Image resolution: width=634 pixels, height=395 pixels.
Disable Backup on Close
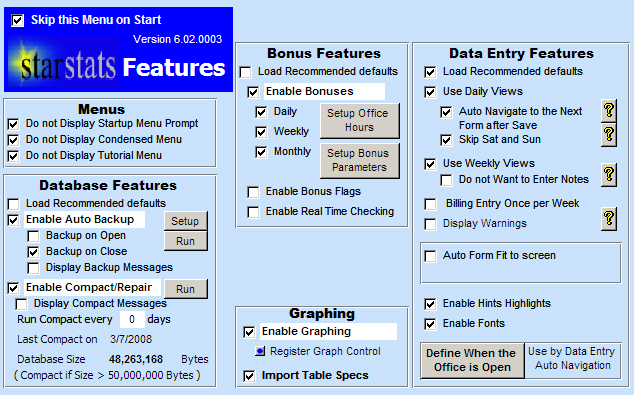tap(33, 252)
